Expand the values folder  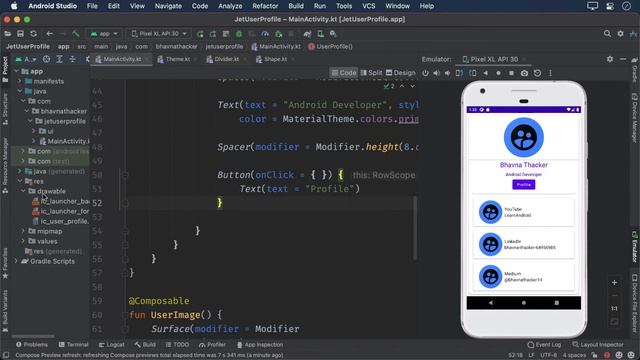[x=23, y=241]
